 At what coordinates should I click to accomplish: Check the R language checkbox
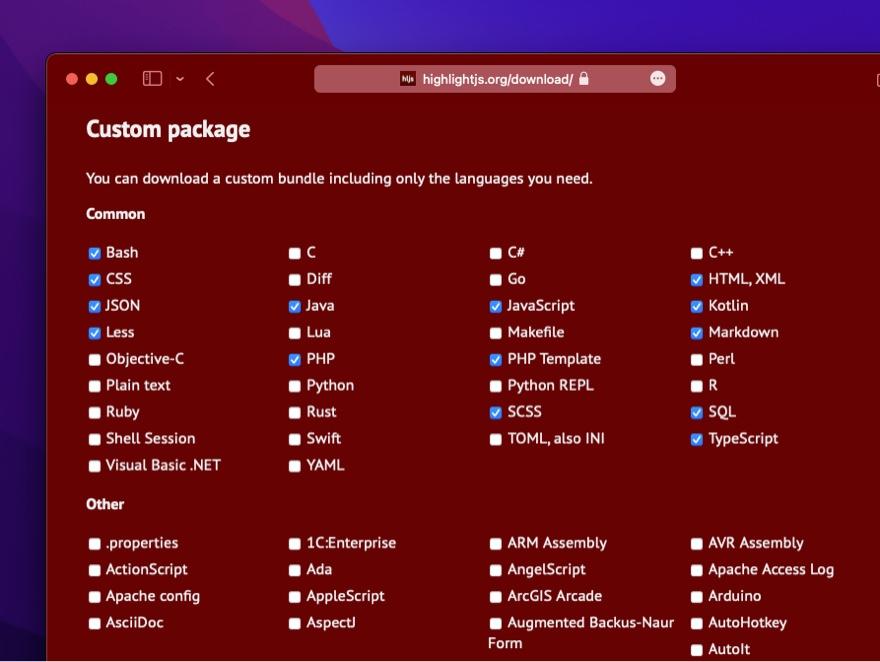(696, 387)
